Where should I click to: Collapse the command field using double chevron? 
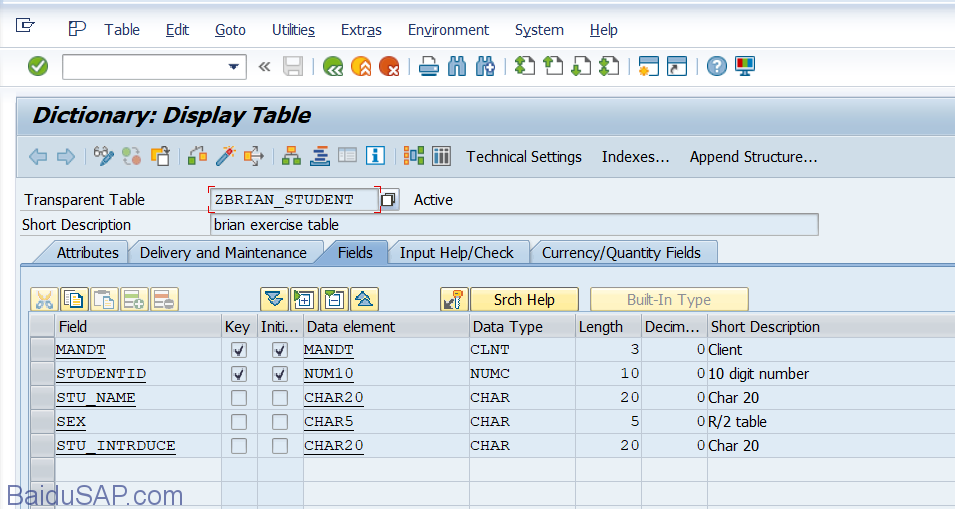point(264,67)
